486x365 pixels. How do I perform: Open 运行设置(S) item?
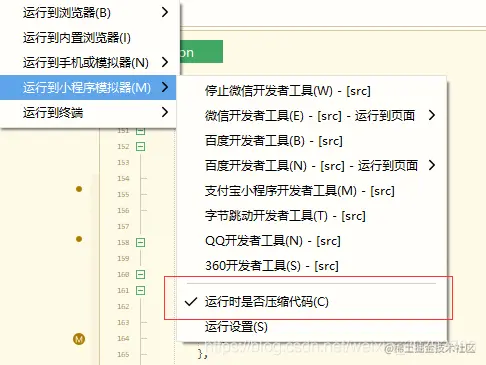click(312, 327)
